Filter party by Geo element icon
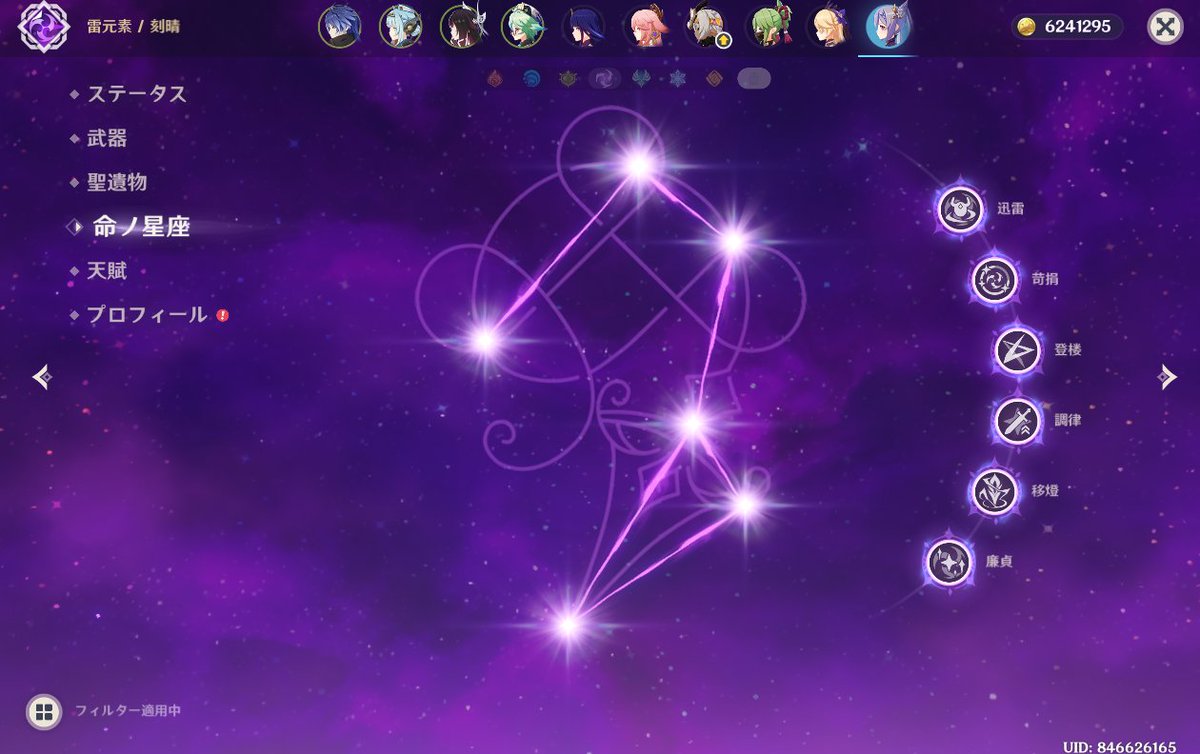The image size is (1200, 754). coord(713,78)
